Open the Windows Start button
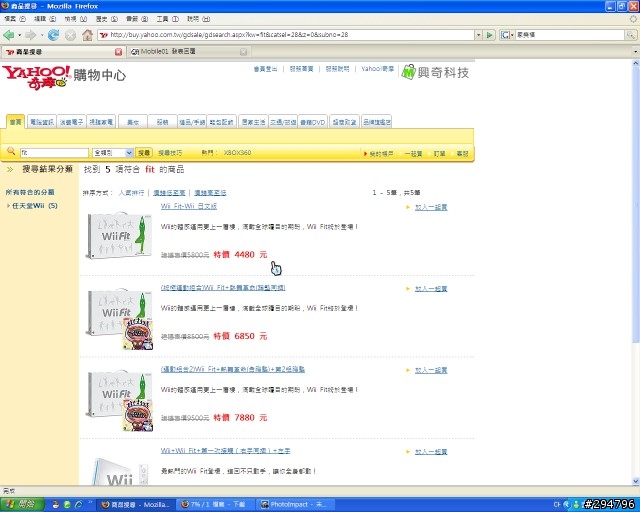Viewport: 640px width, 512px height. point(21,505)
